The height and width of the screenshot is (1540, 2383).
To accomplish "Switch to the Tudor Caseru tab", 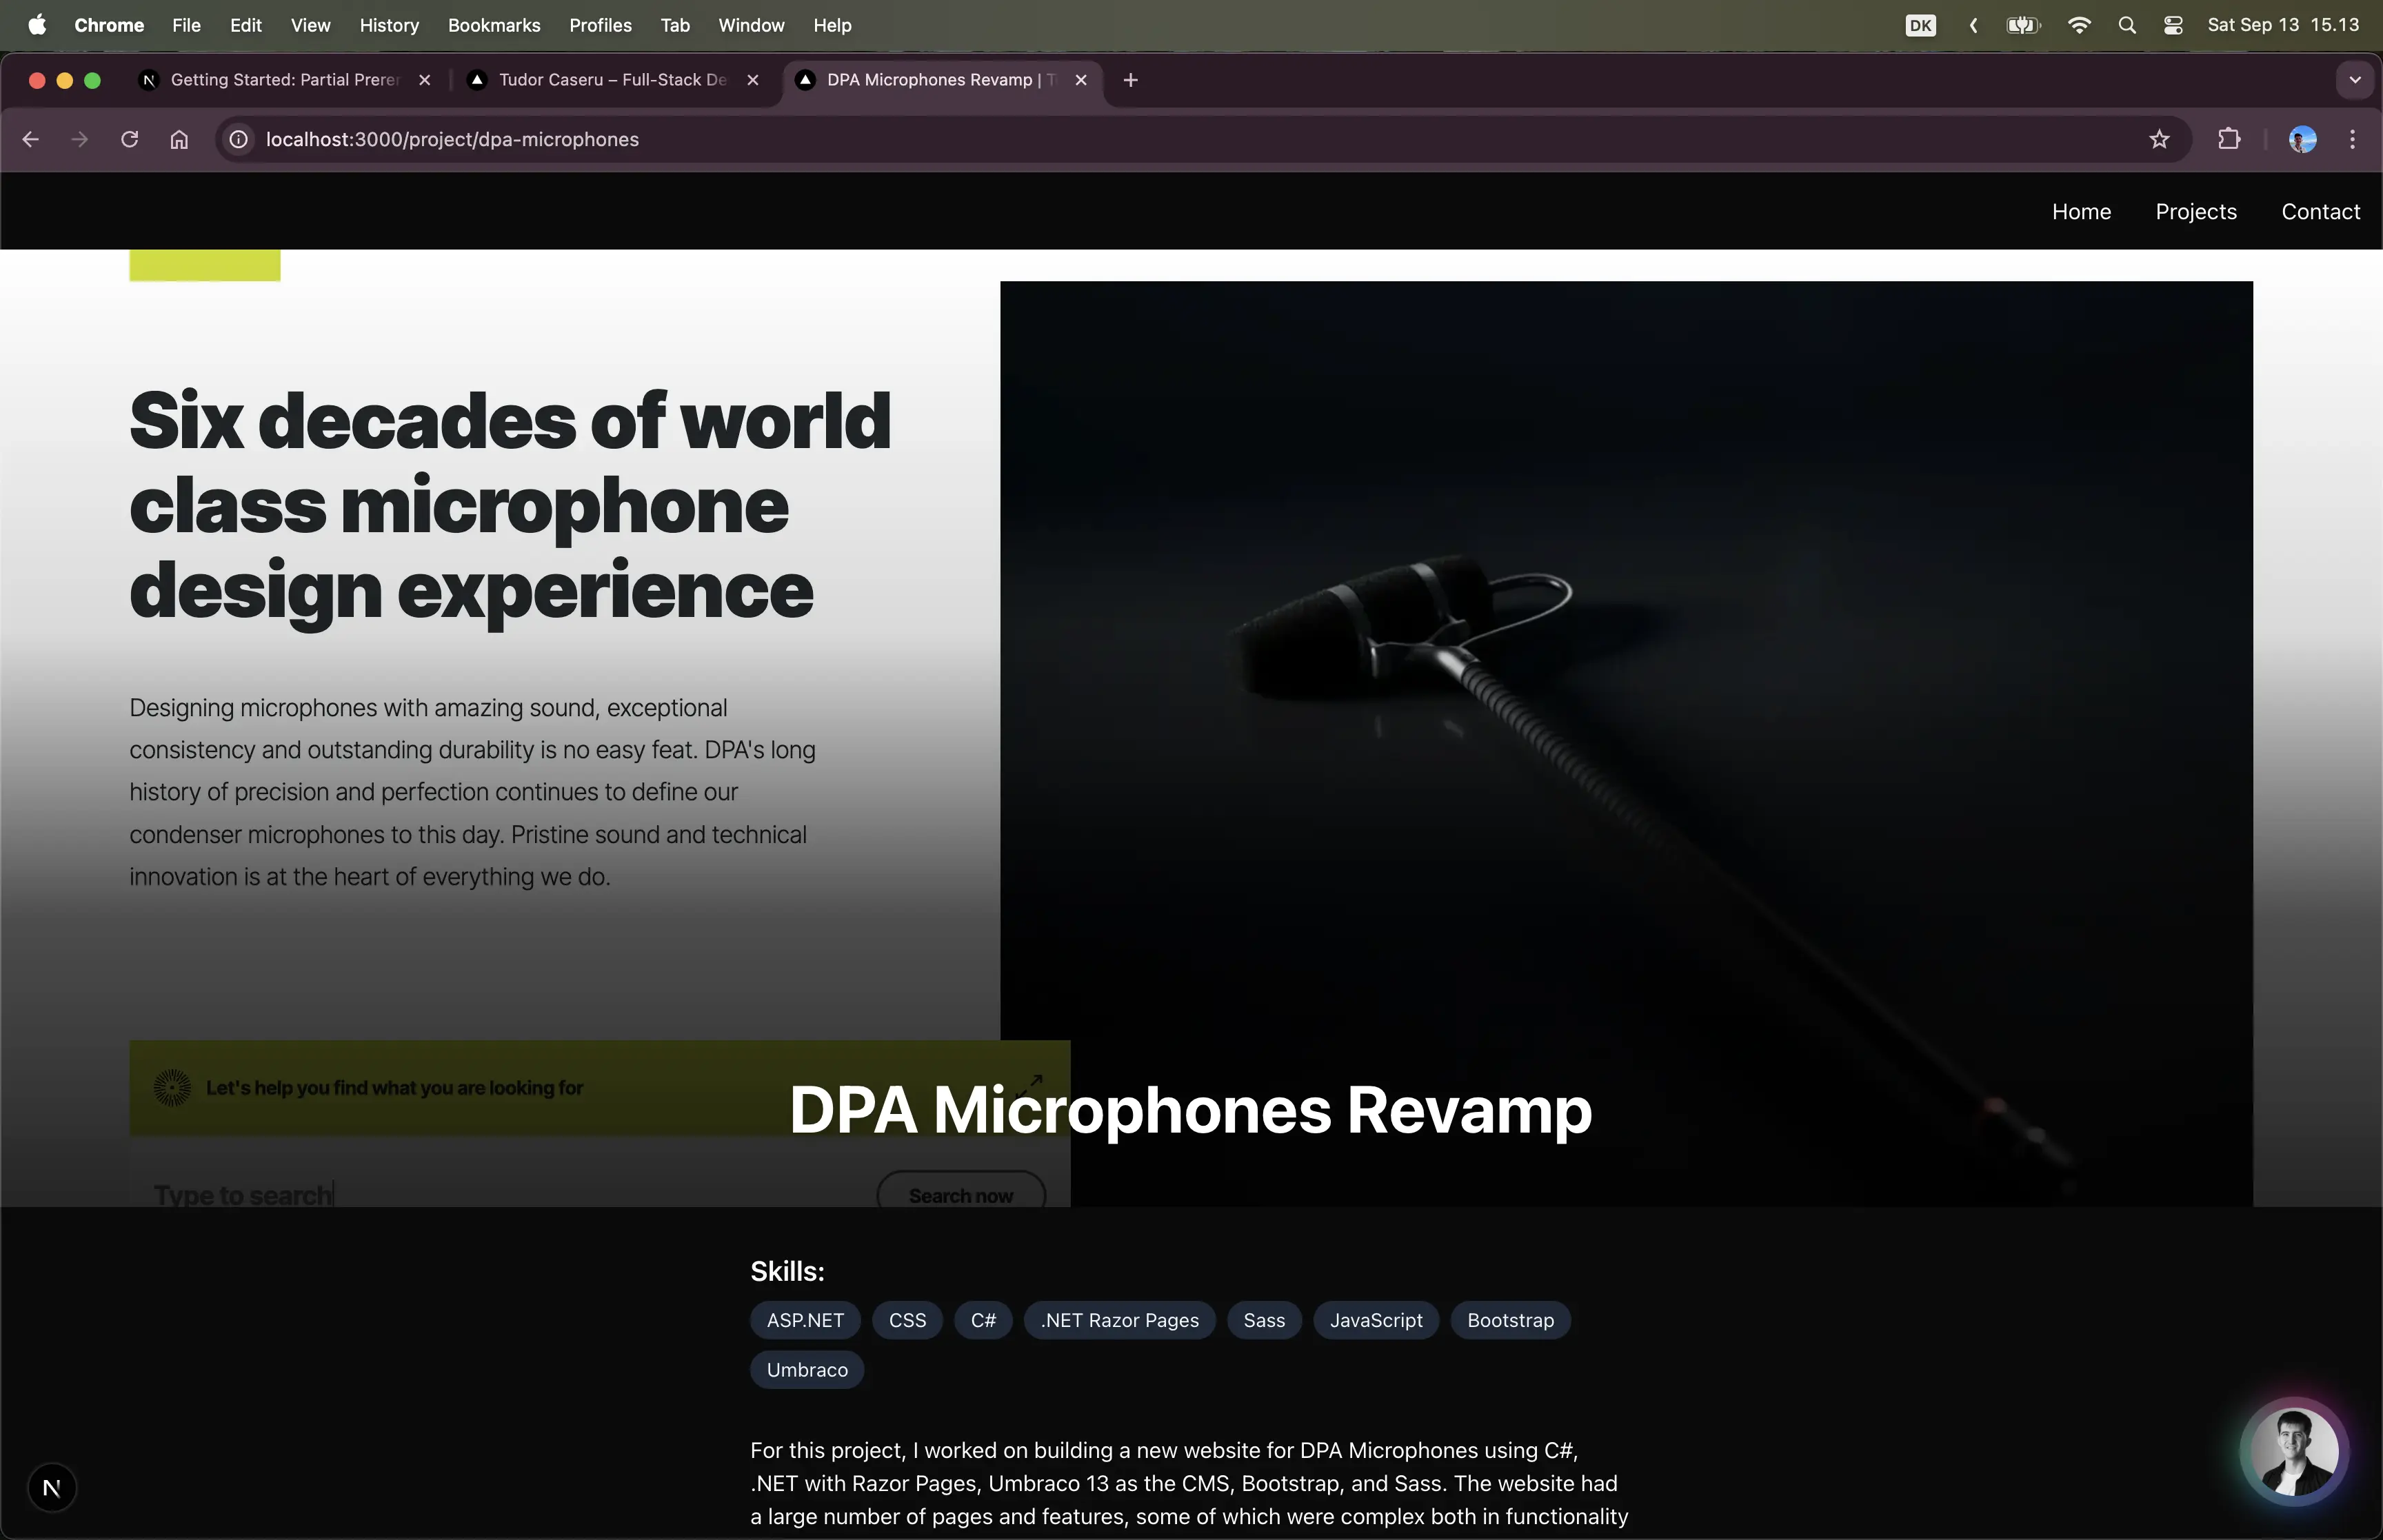I will [612, 80].
